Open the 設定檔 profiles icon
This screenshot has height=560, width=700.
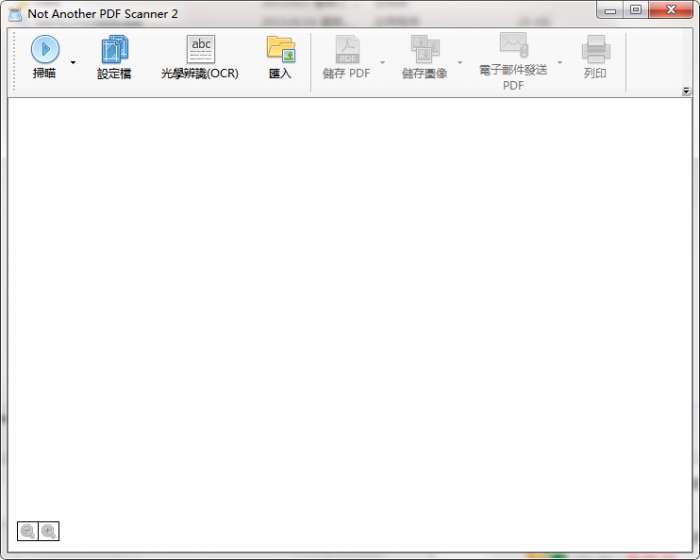[114, 50]
